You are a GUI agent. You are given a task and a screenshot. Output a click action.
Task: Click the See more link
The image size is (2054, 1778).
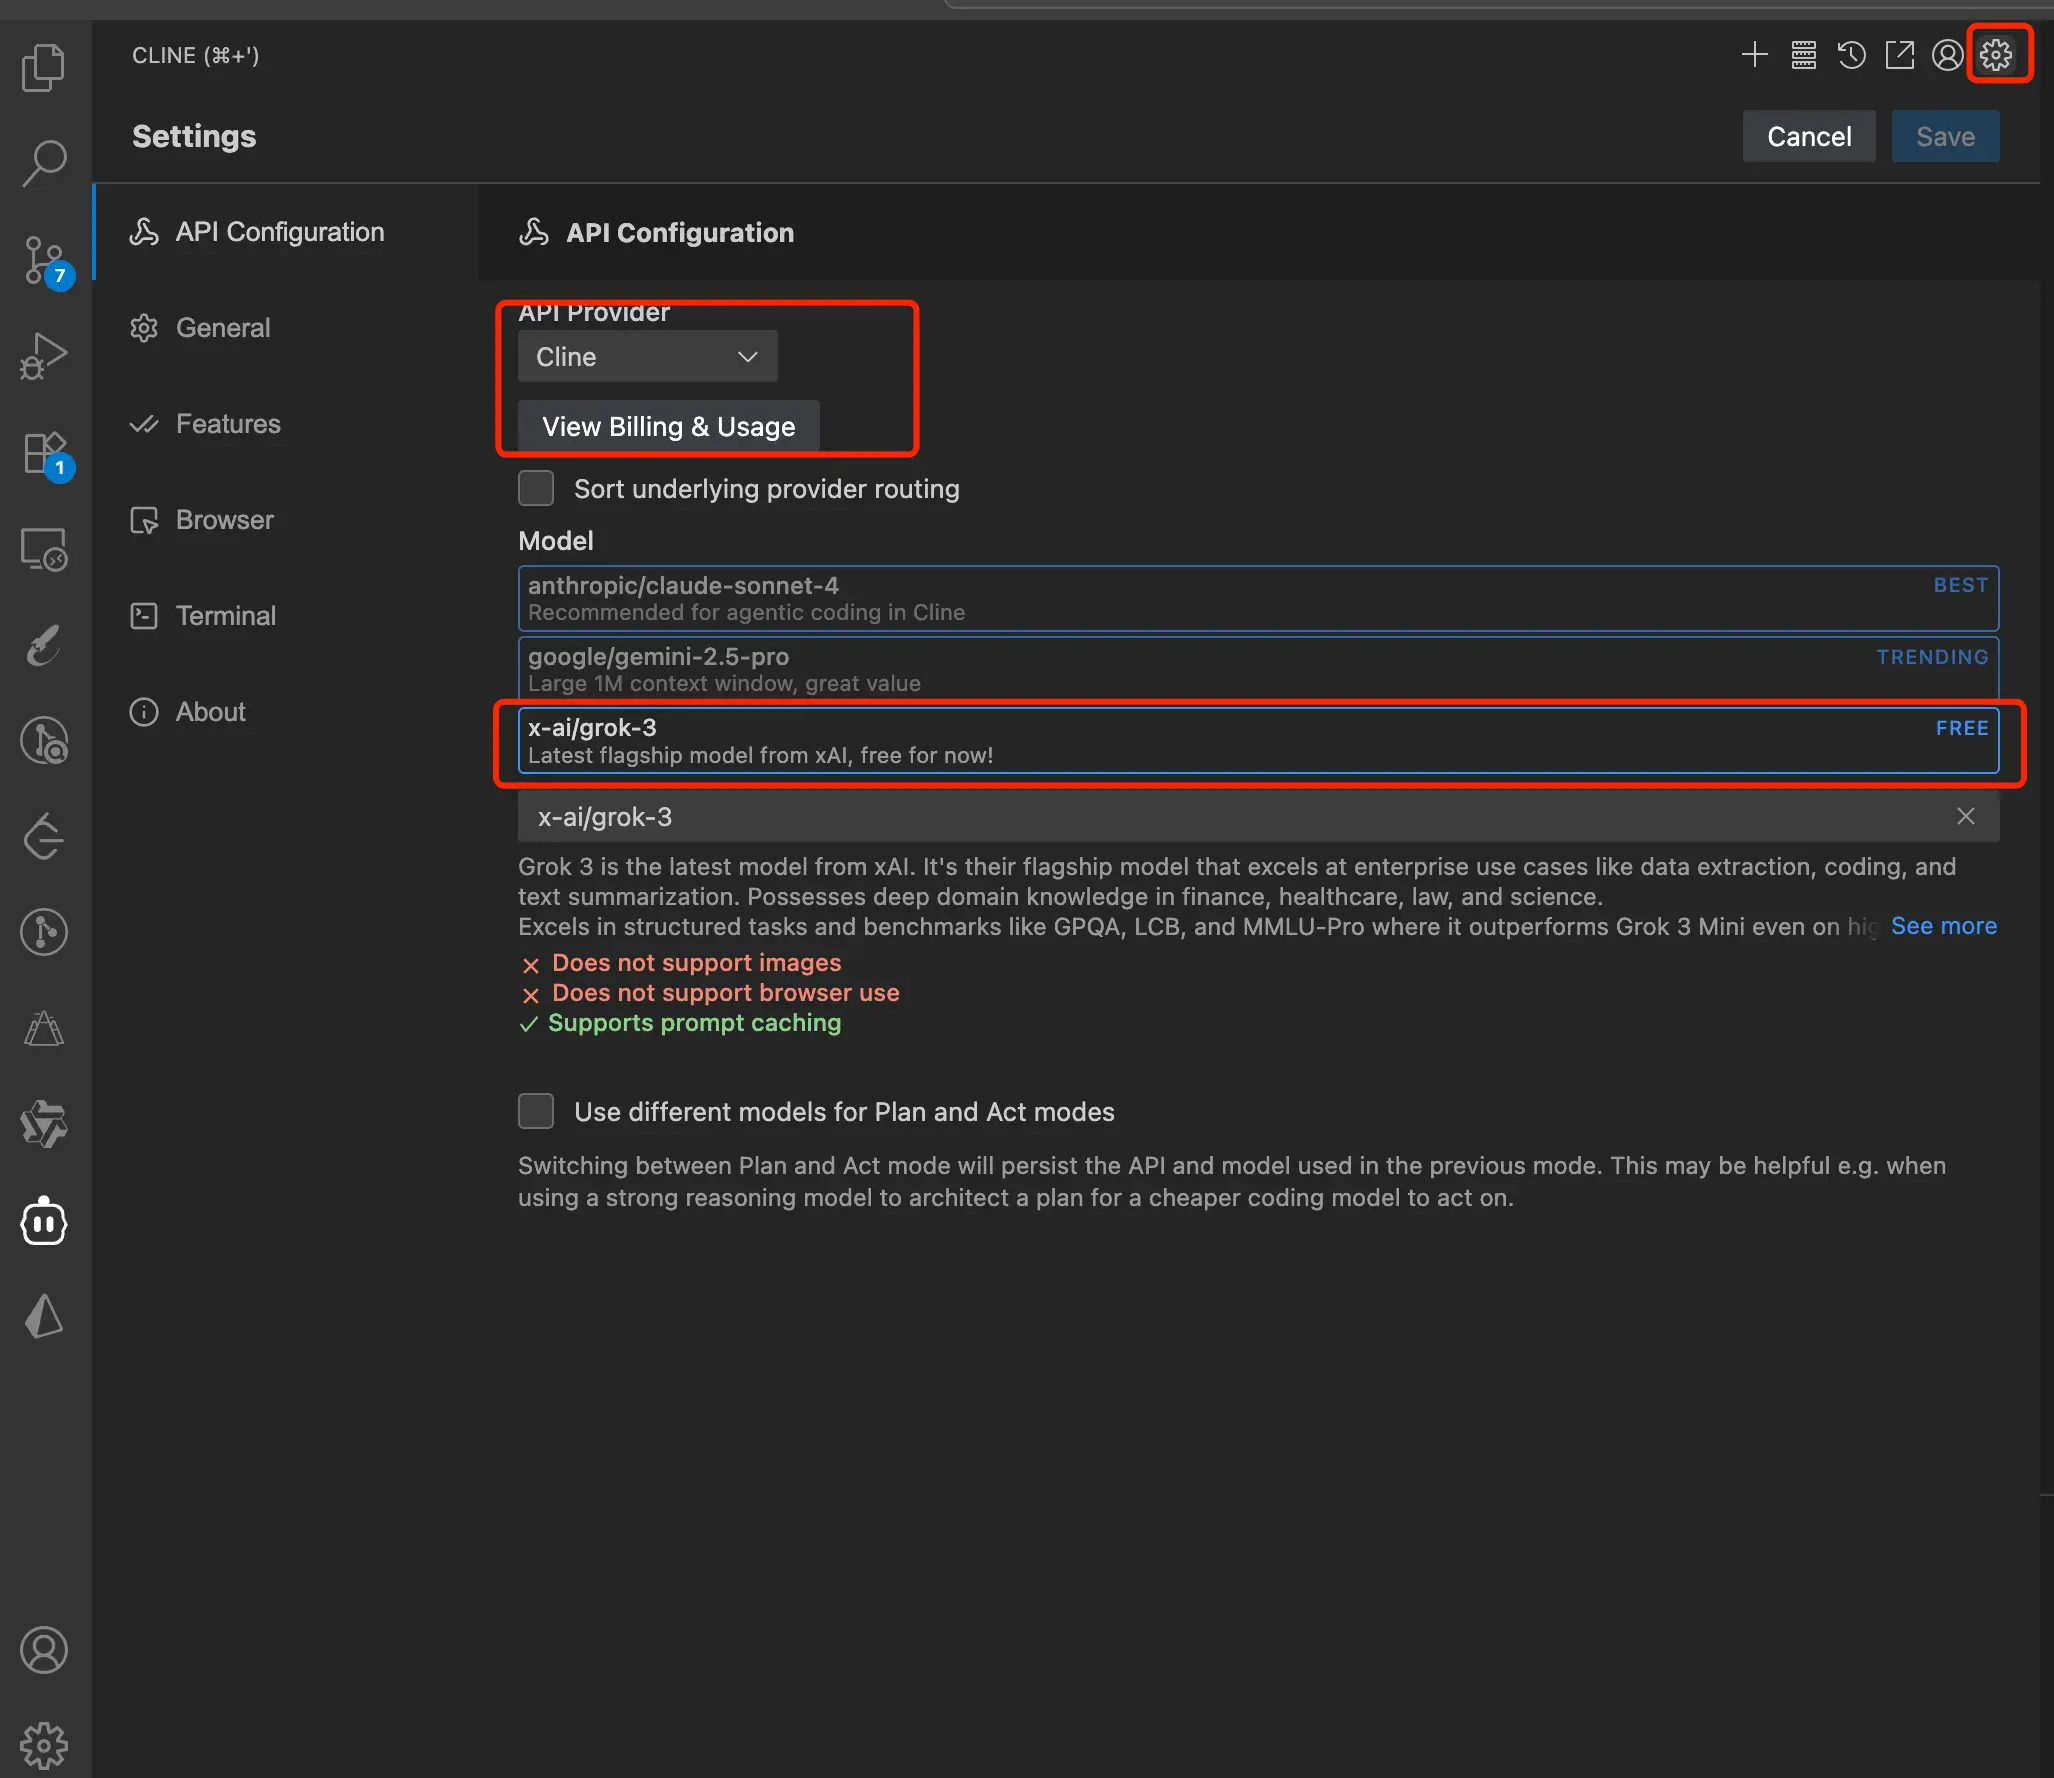pos(1943,926)
